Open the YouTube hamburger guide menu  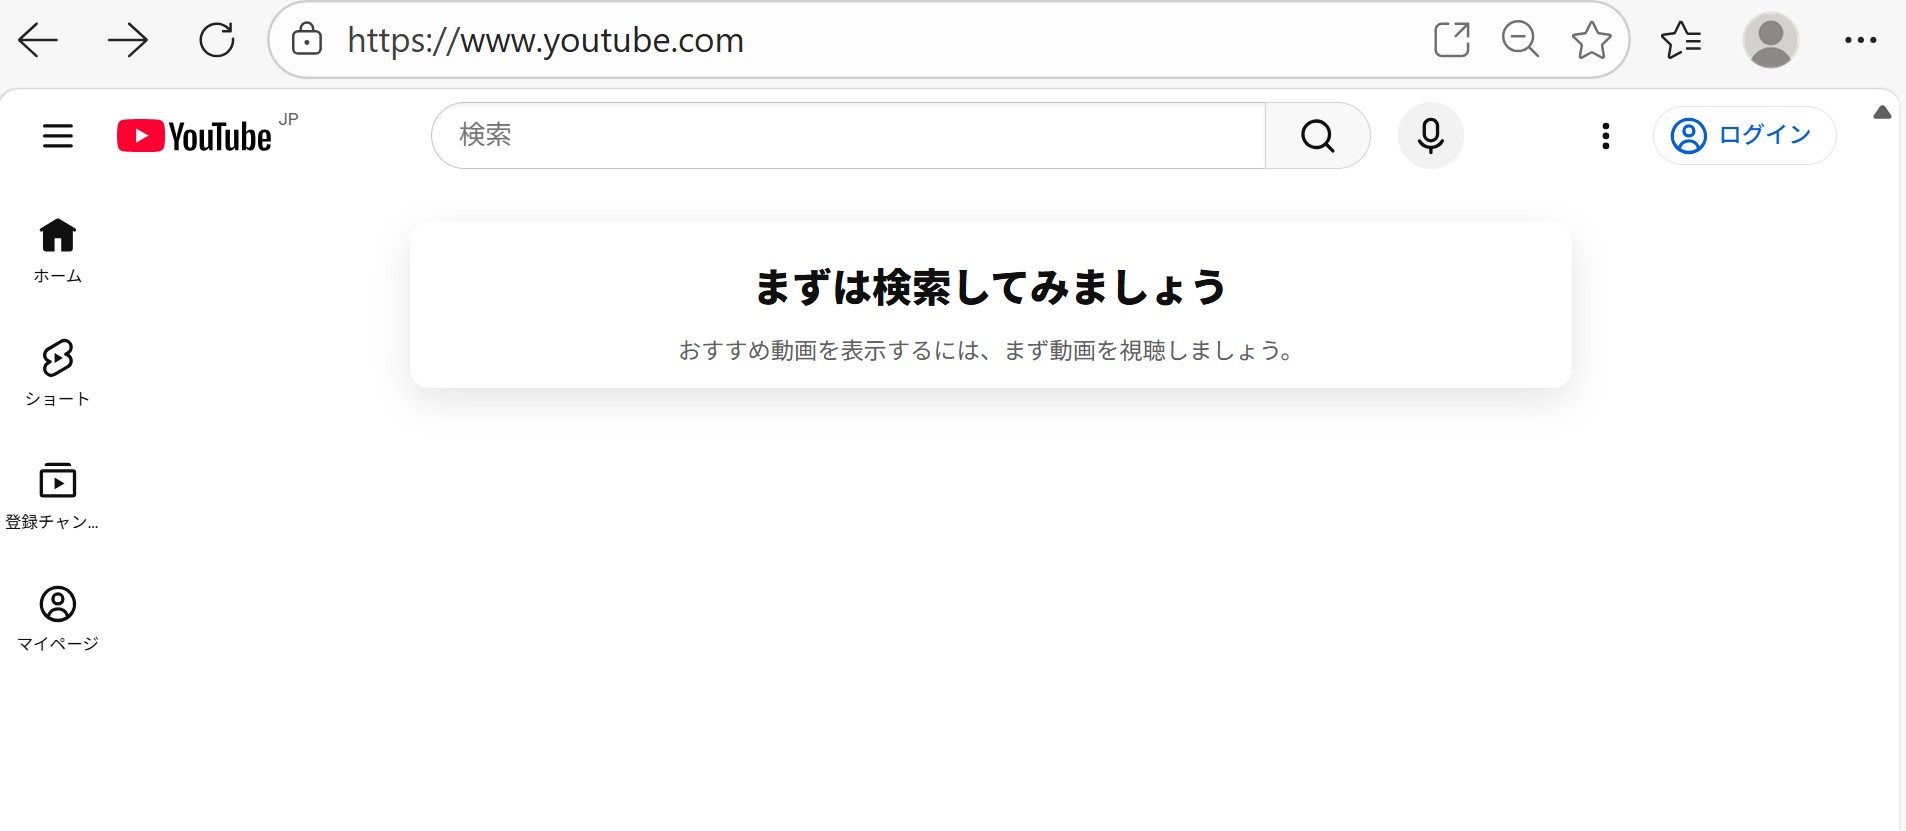pos(58,135)
